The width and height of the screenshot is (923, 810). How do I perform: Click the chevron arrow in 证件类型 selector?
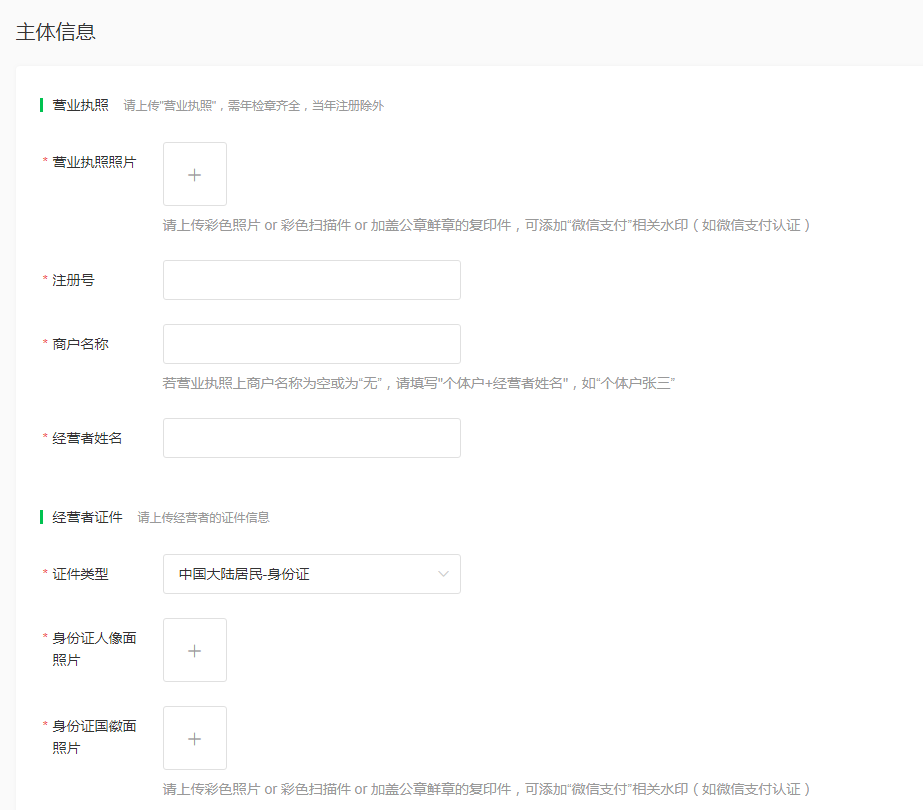point(443,574)
